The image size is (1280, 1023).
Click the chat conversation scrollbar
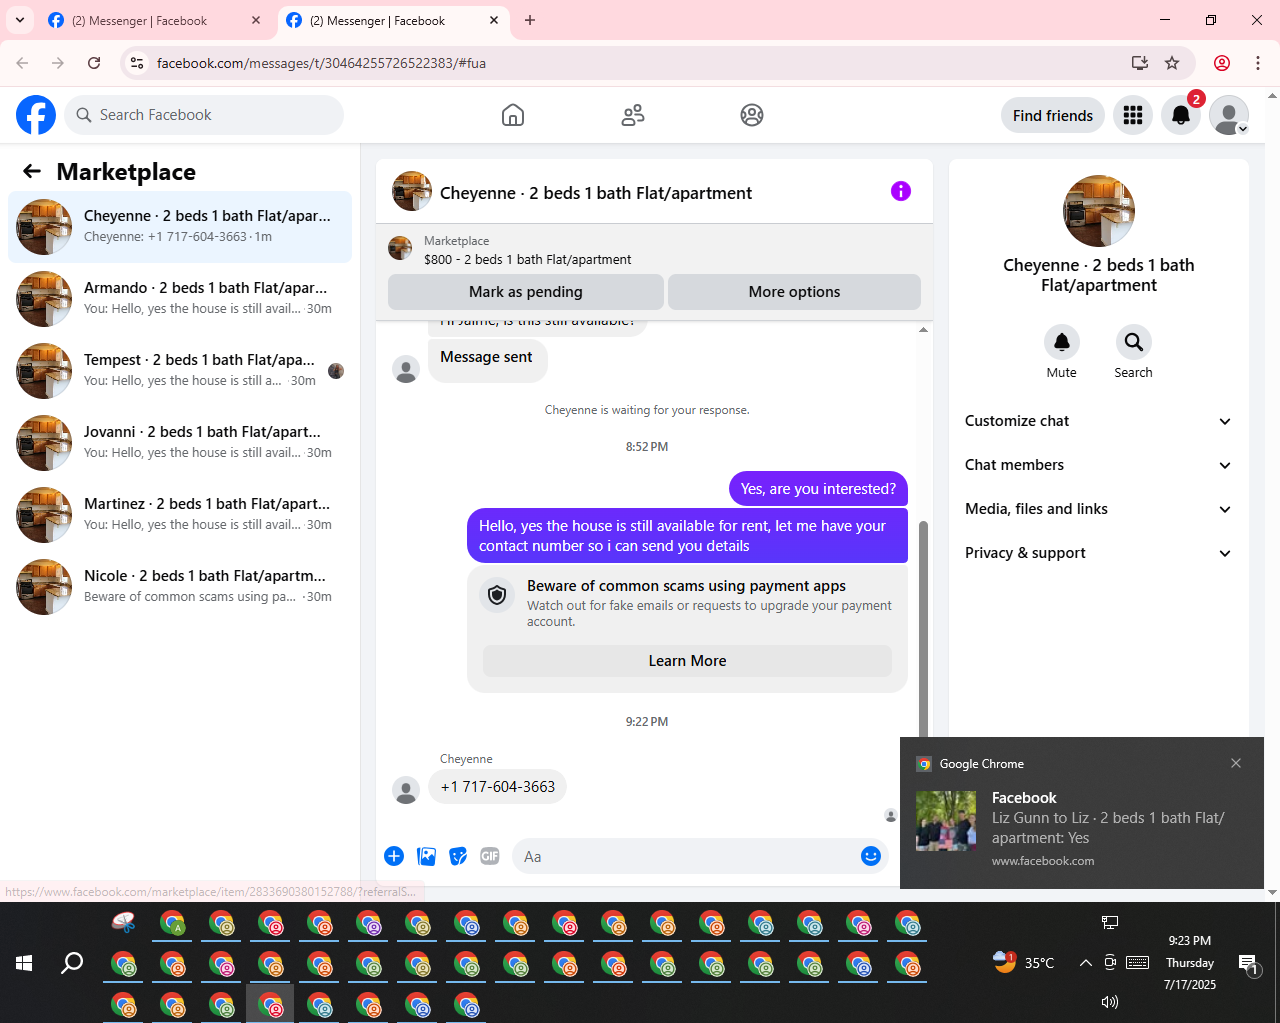pos(923,629)
